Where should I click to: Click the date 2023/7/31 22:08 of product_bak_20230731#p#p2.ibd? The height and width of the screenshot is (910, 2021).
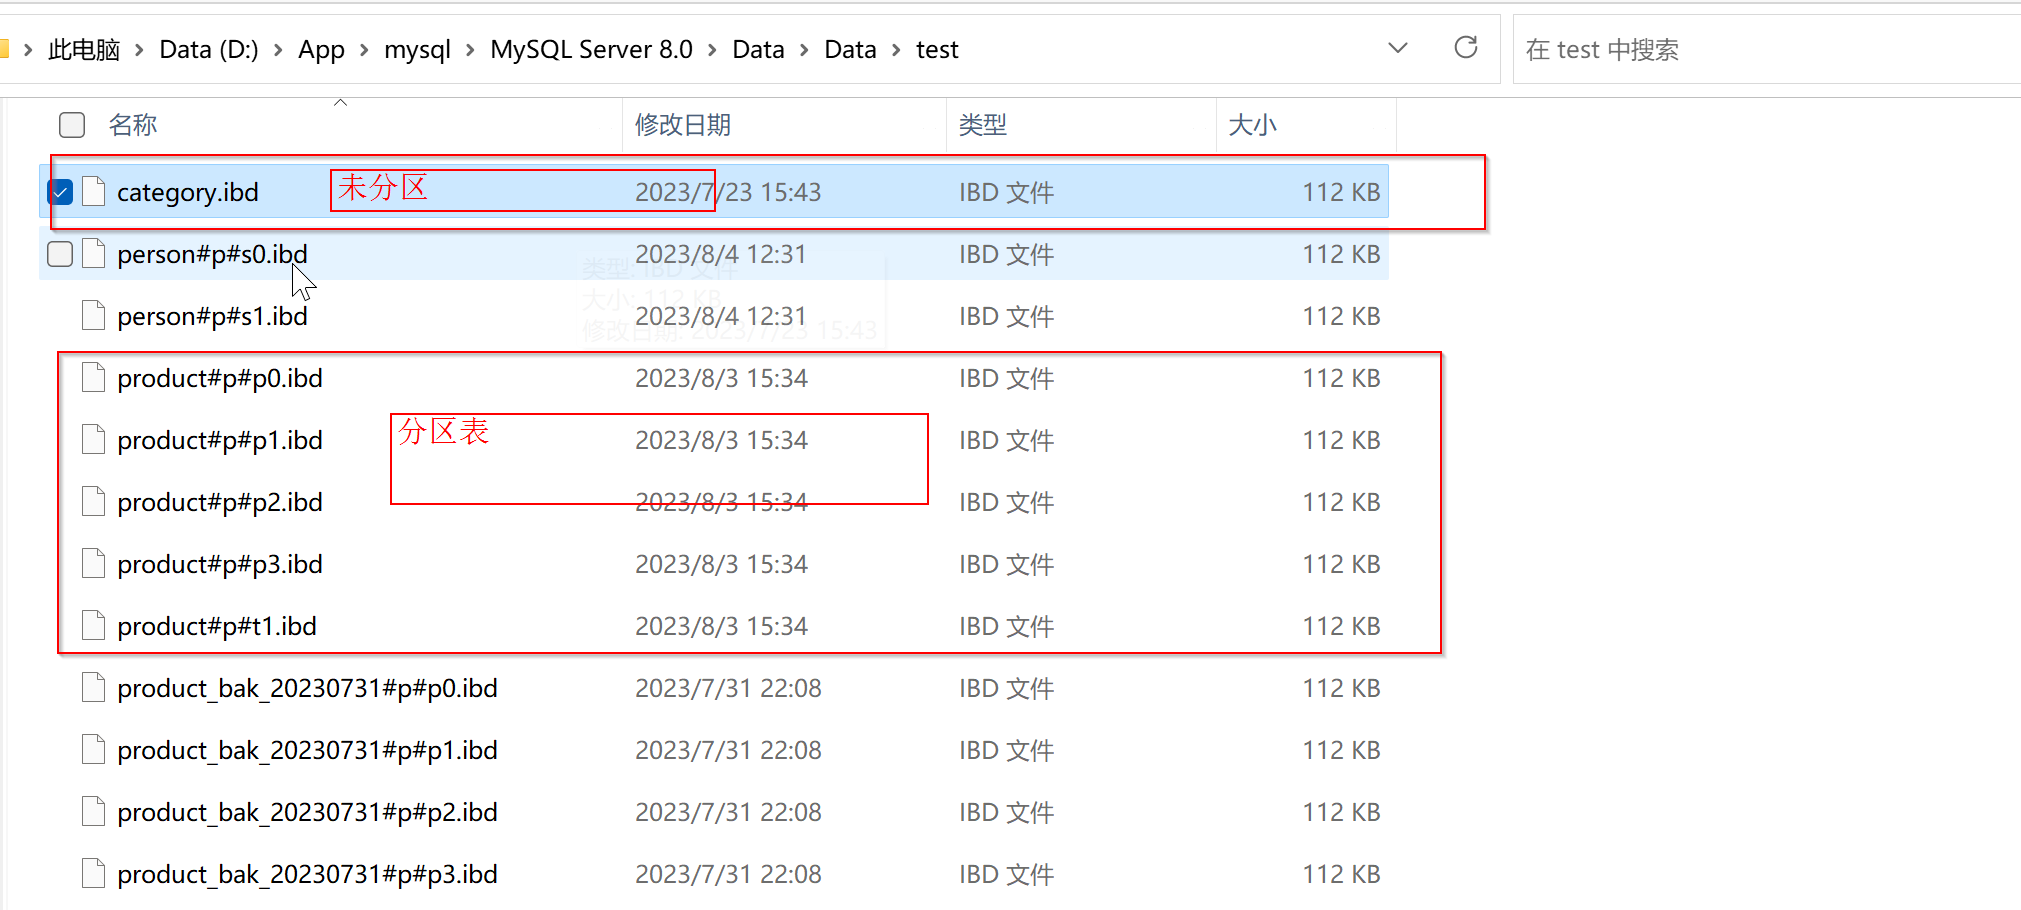coord(728,812)
